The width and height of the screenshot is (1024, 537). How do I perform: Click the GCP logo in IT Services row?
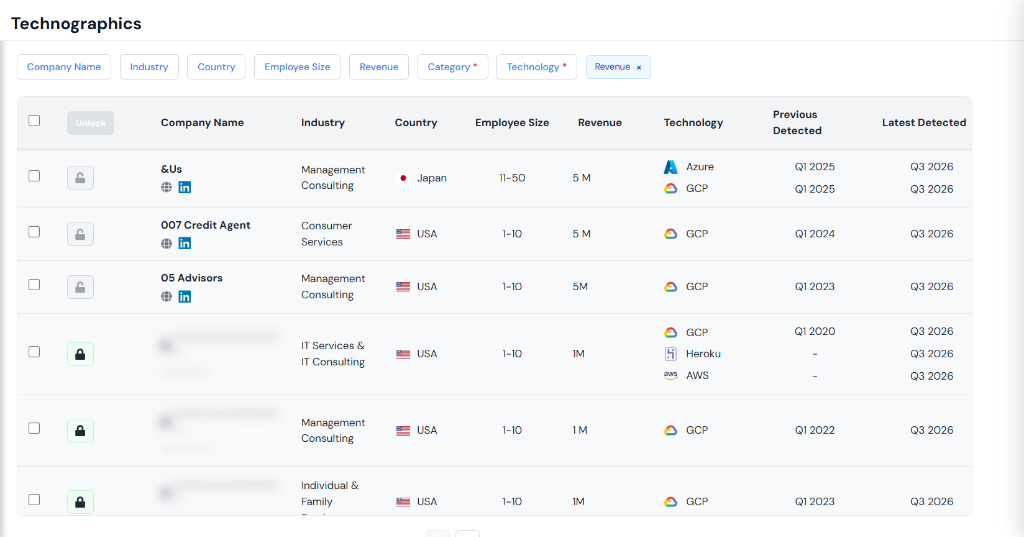click(x=671, y=333)
